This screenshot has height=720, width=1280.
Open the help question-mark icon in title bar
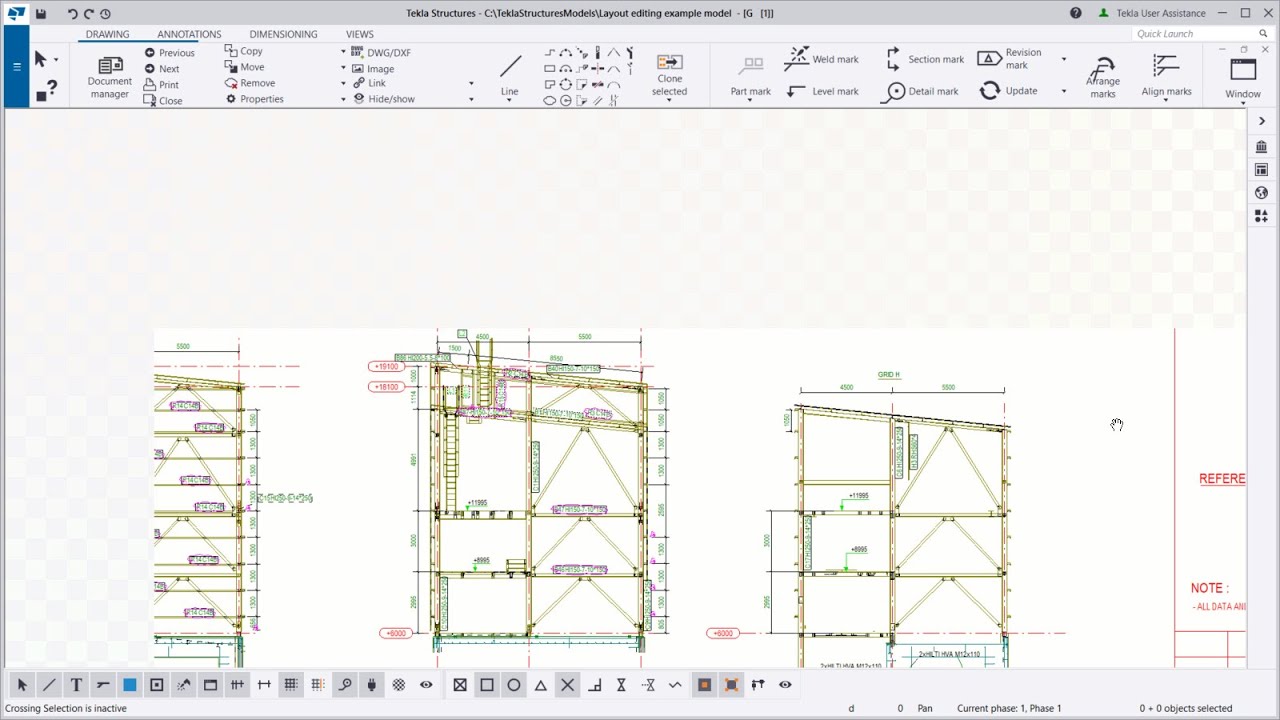1076,13
